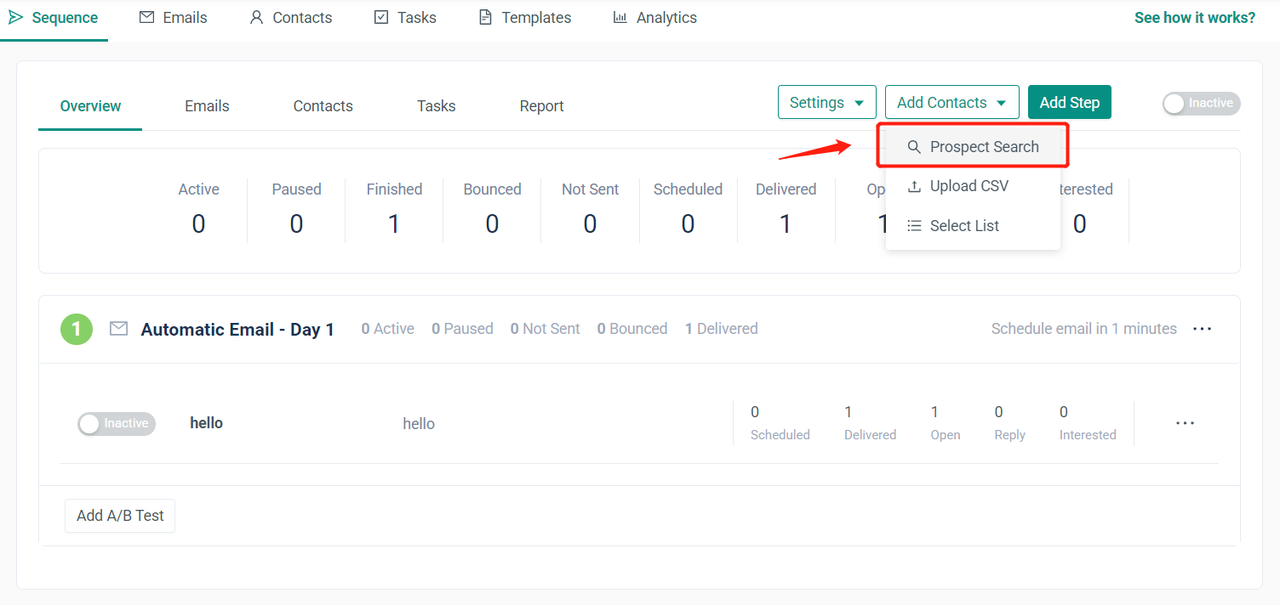
Task: Open the Settings dropdown
Action: pos(827,102)
